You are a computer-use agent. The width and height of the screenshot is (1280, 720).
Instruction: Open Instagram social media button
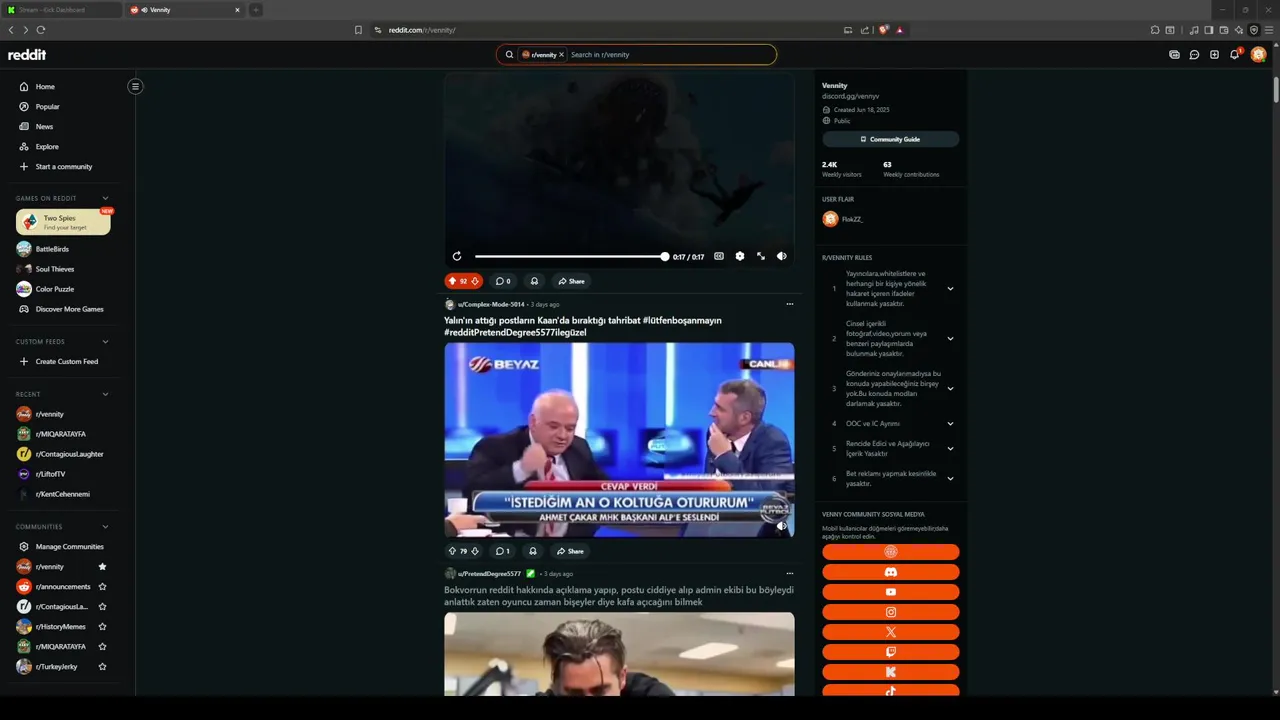(x=890, y=612)
